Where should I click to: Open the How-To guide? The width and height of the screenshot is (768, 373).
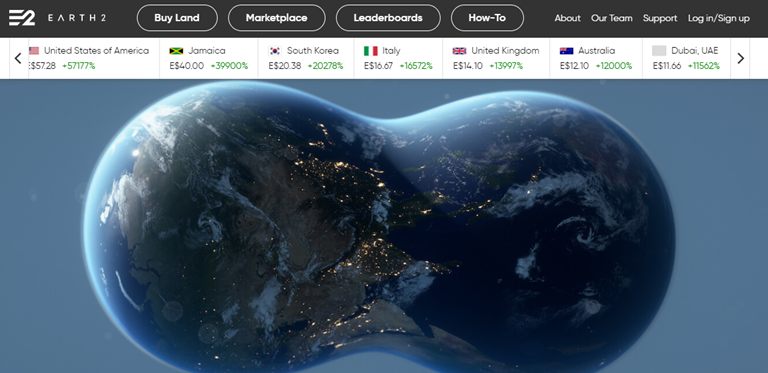click(x=487, y=18)
